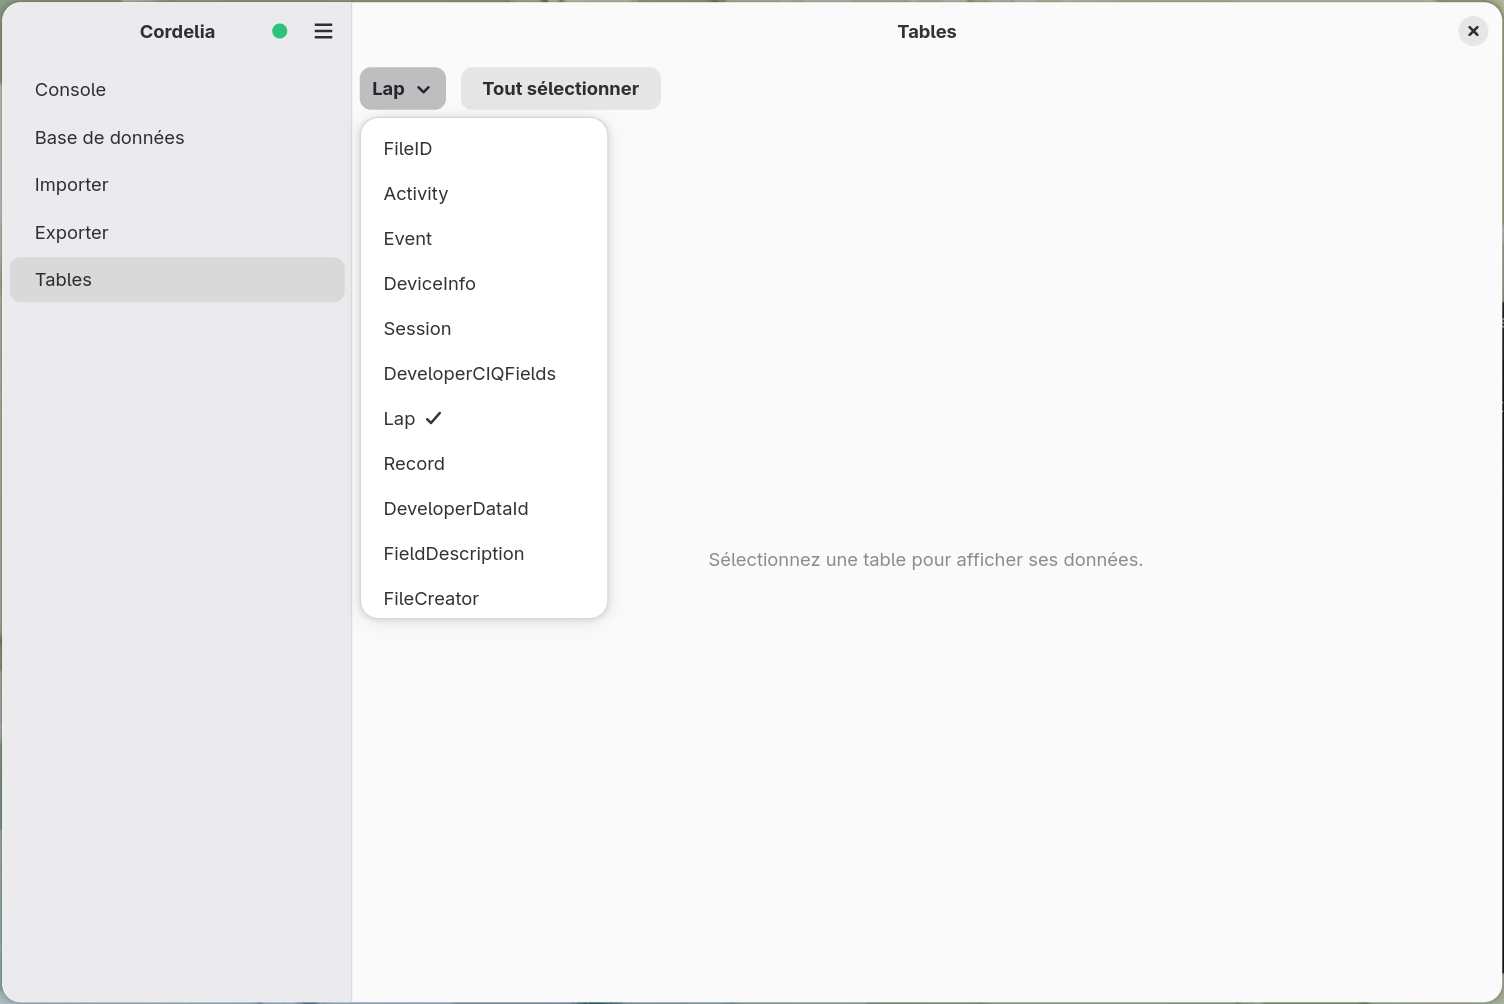Choose DeveloperDataId from the list

484,509
